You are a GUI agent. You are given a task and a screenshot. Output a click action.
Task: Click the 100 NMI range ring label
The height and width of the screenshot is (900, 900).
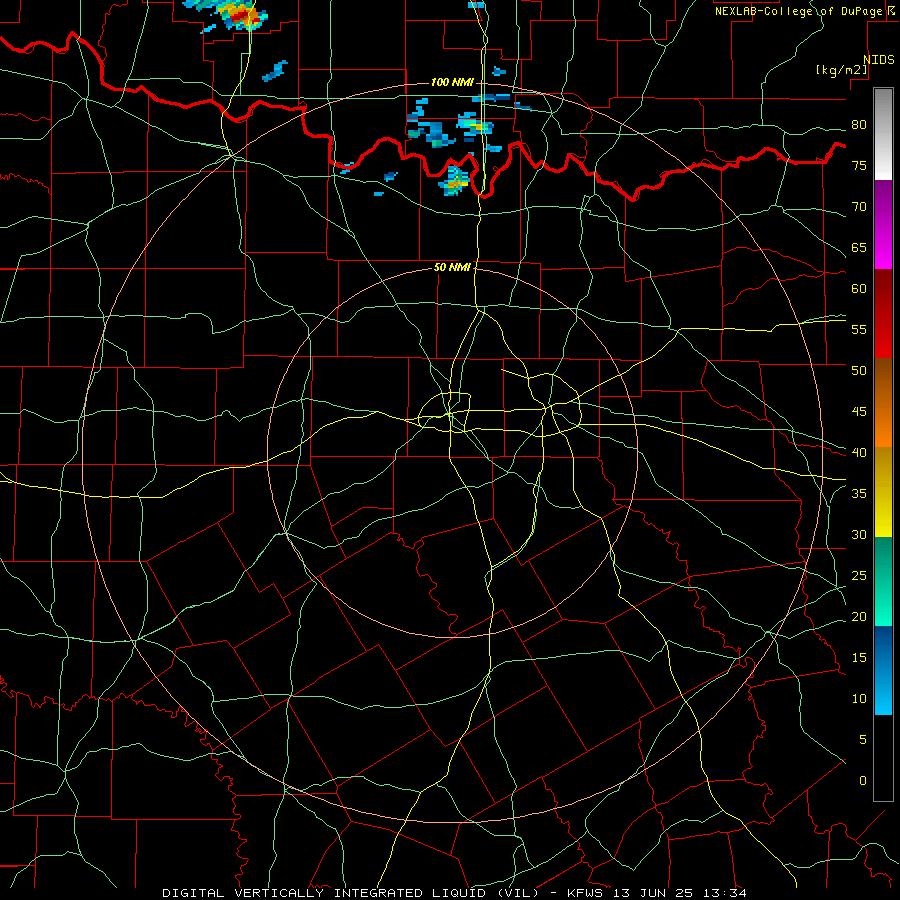tap(452, 82)
